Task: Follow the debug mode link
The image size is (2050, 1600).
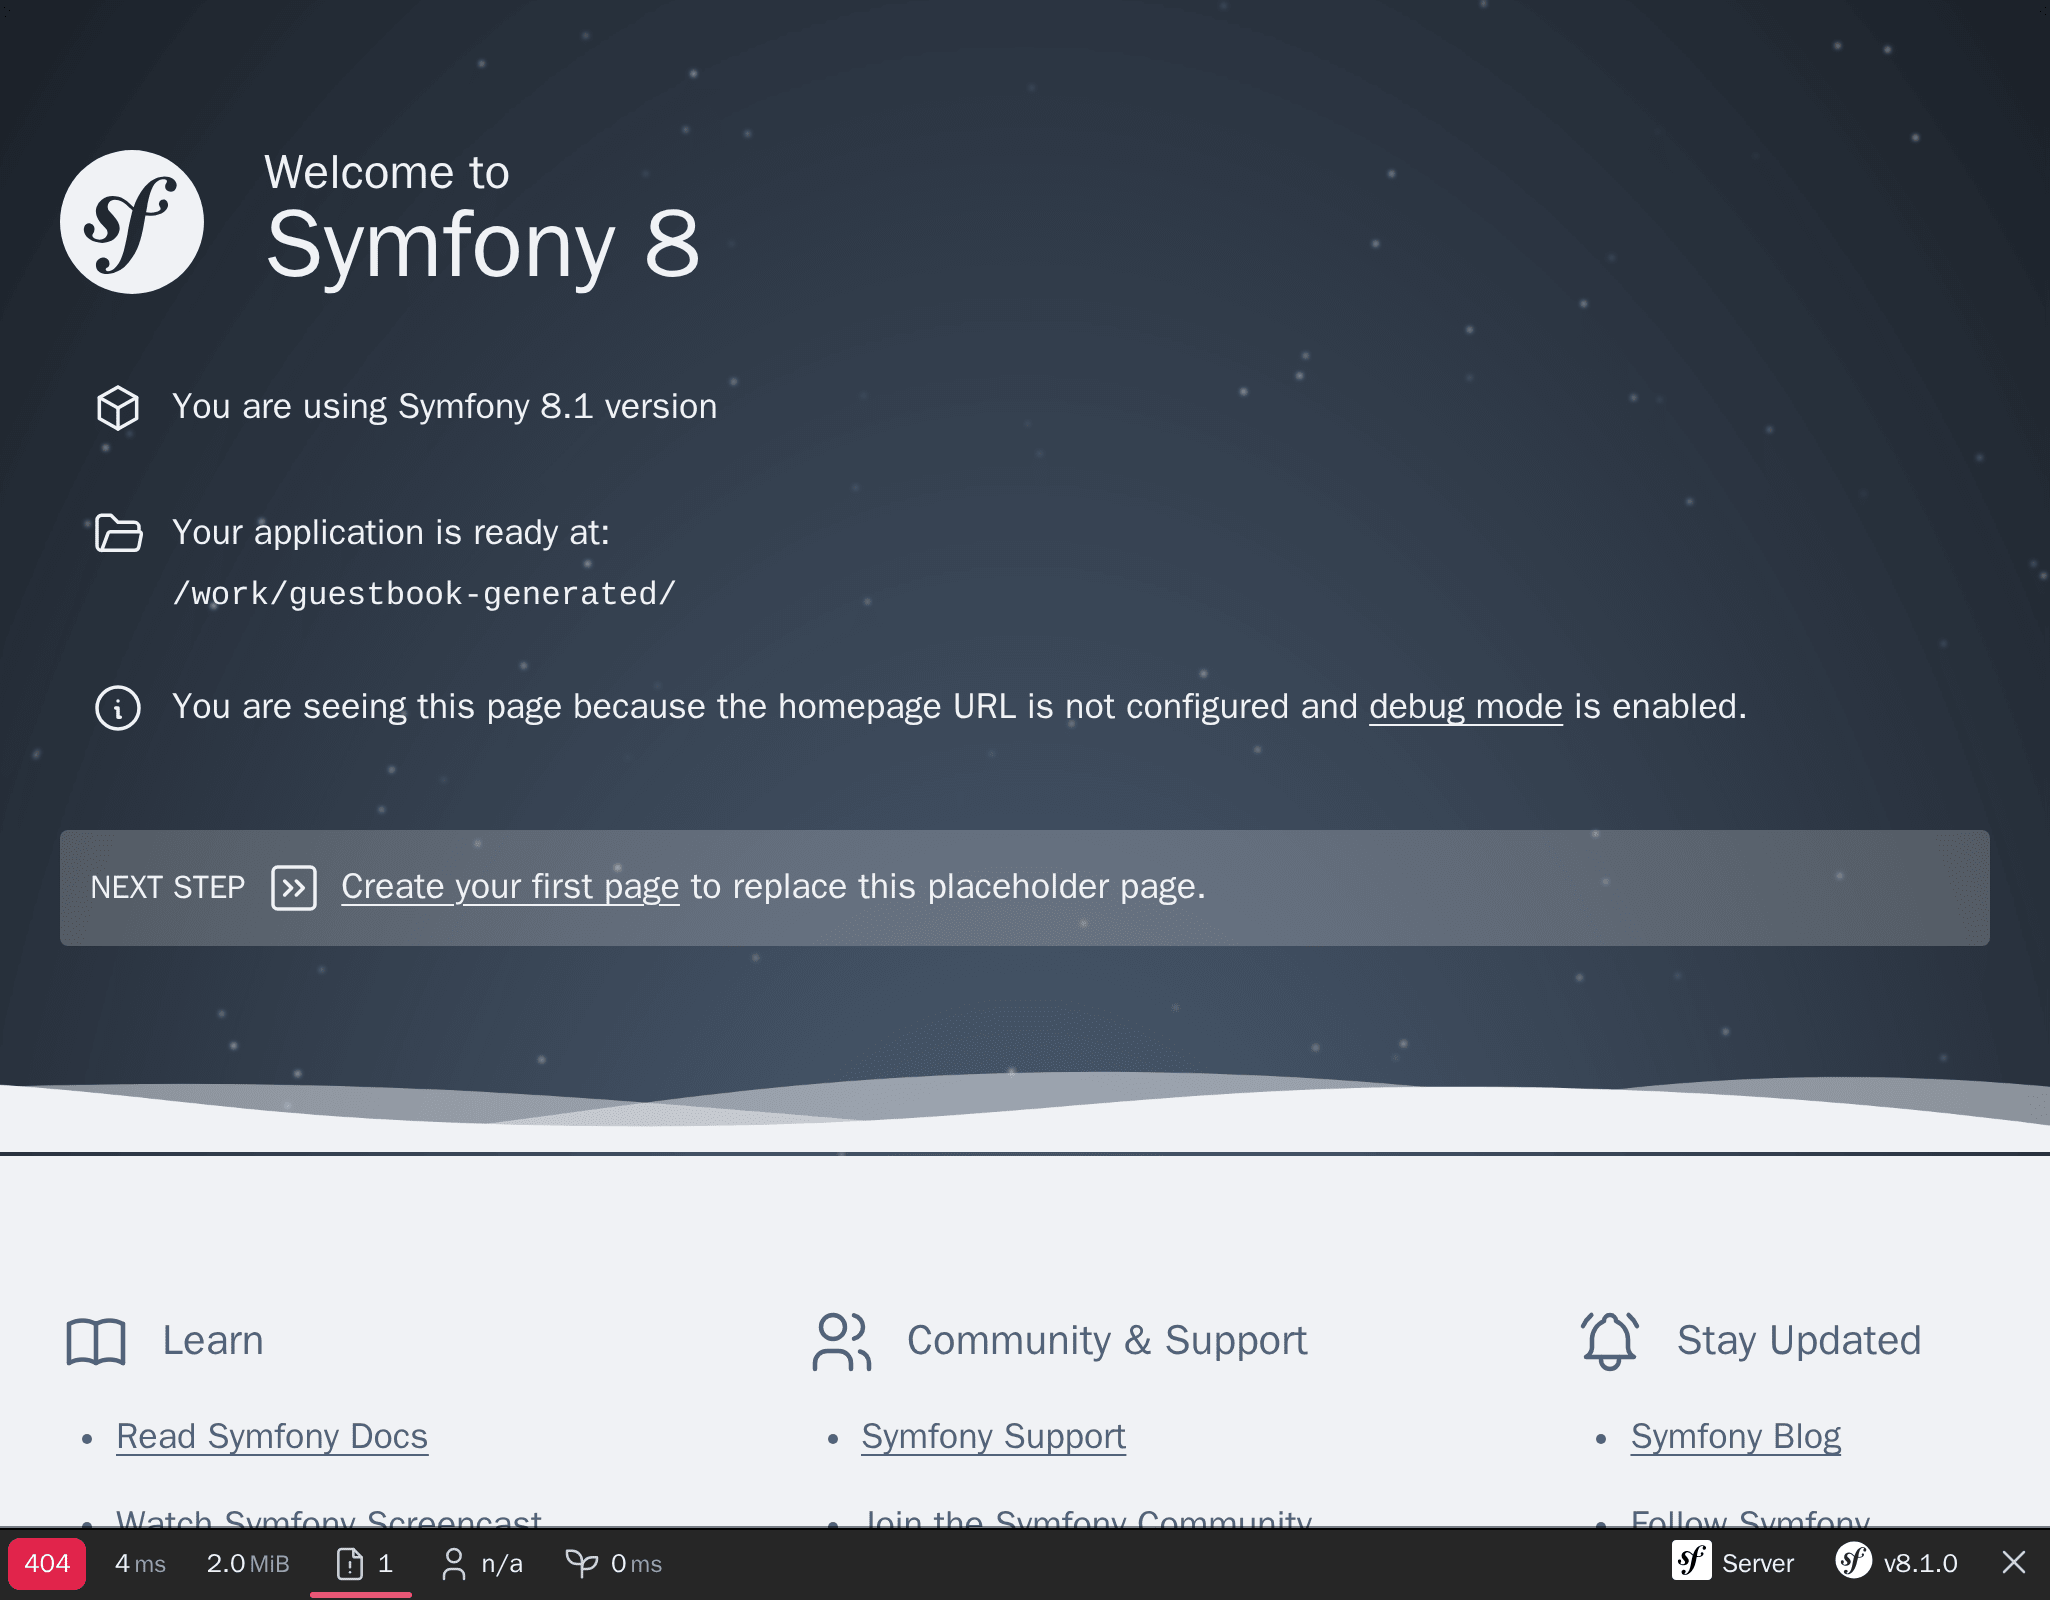Action: tap(1465, 707)
